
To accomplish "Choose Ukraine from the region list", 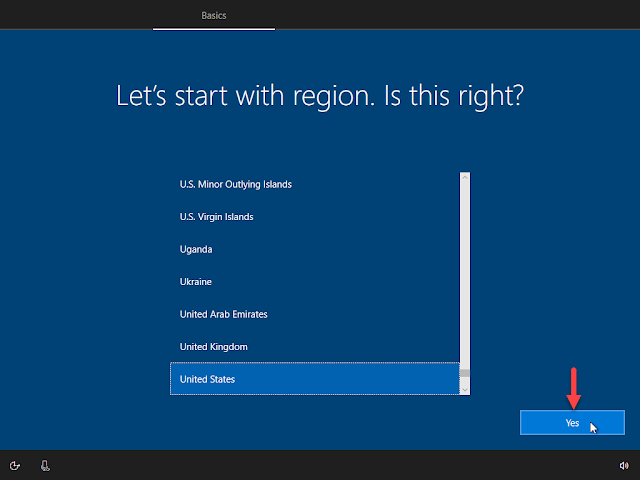I will click(x=315, y=282).
